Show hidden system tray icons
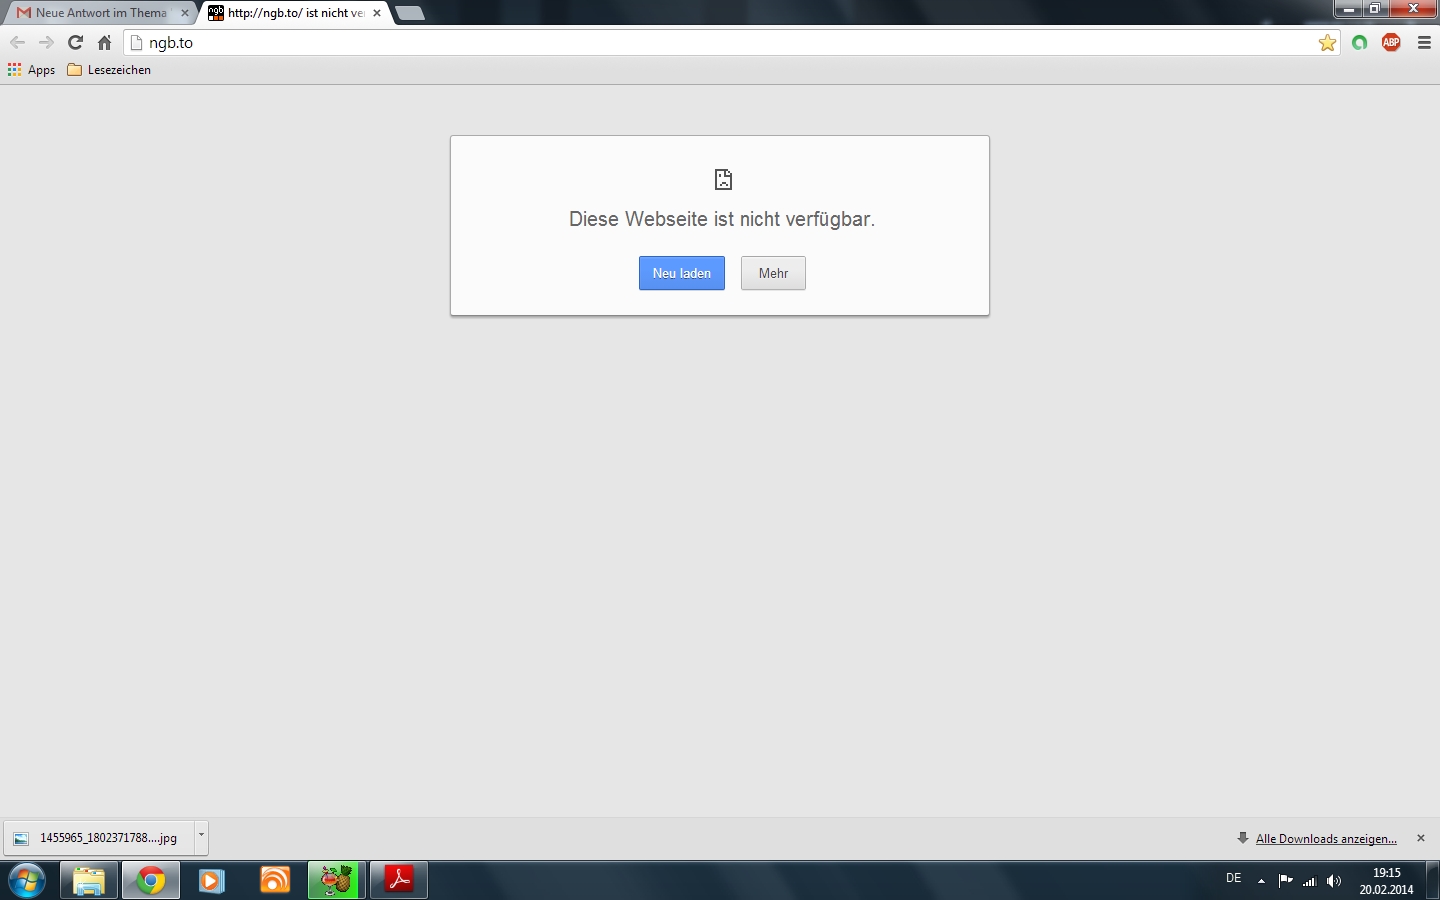Screen dimensions: 1440x900 tap(1261, 881)
